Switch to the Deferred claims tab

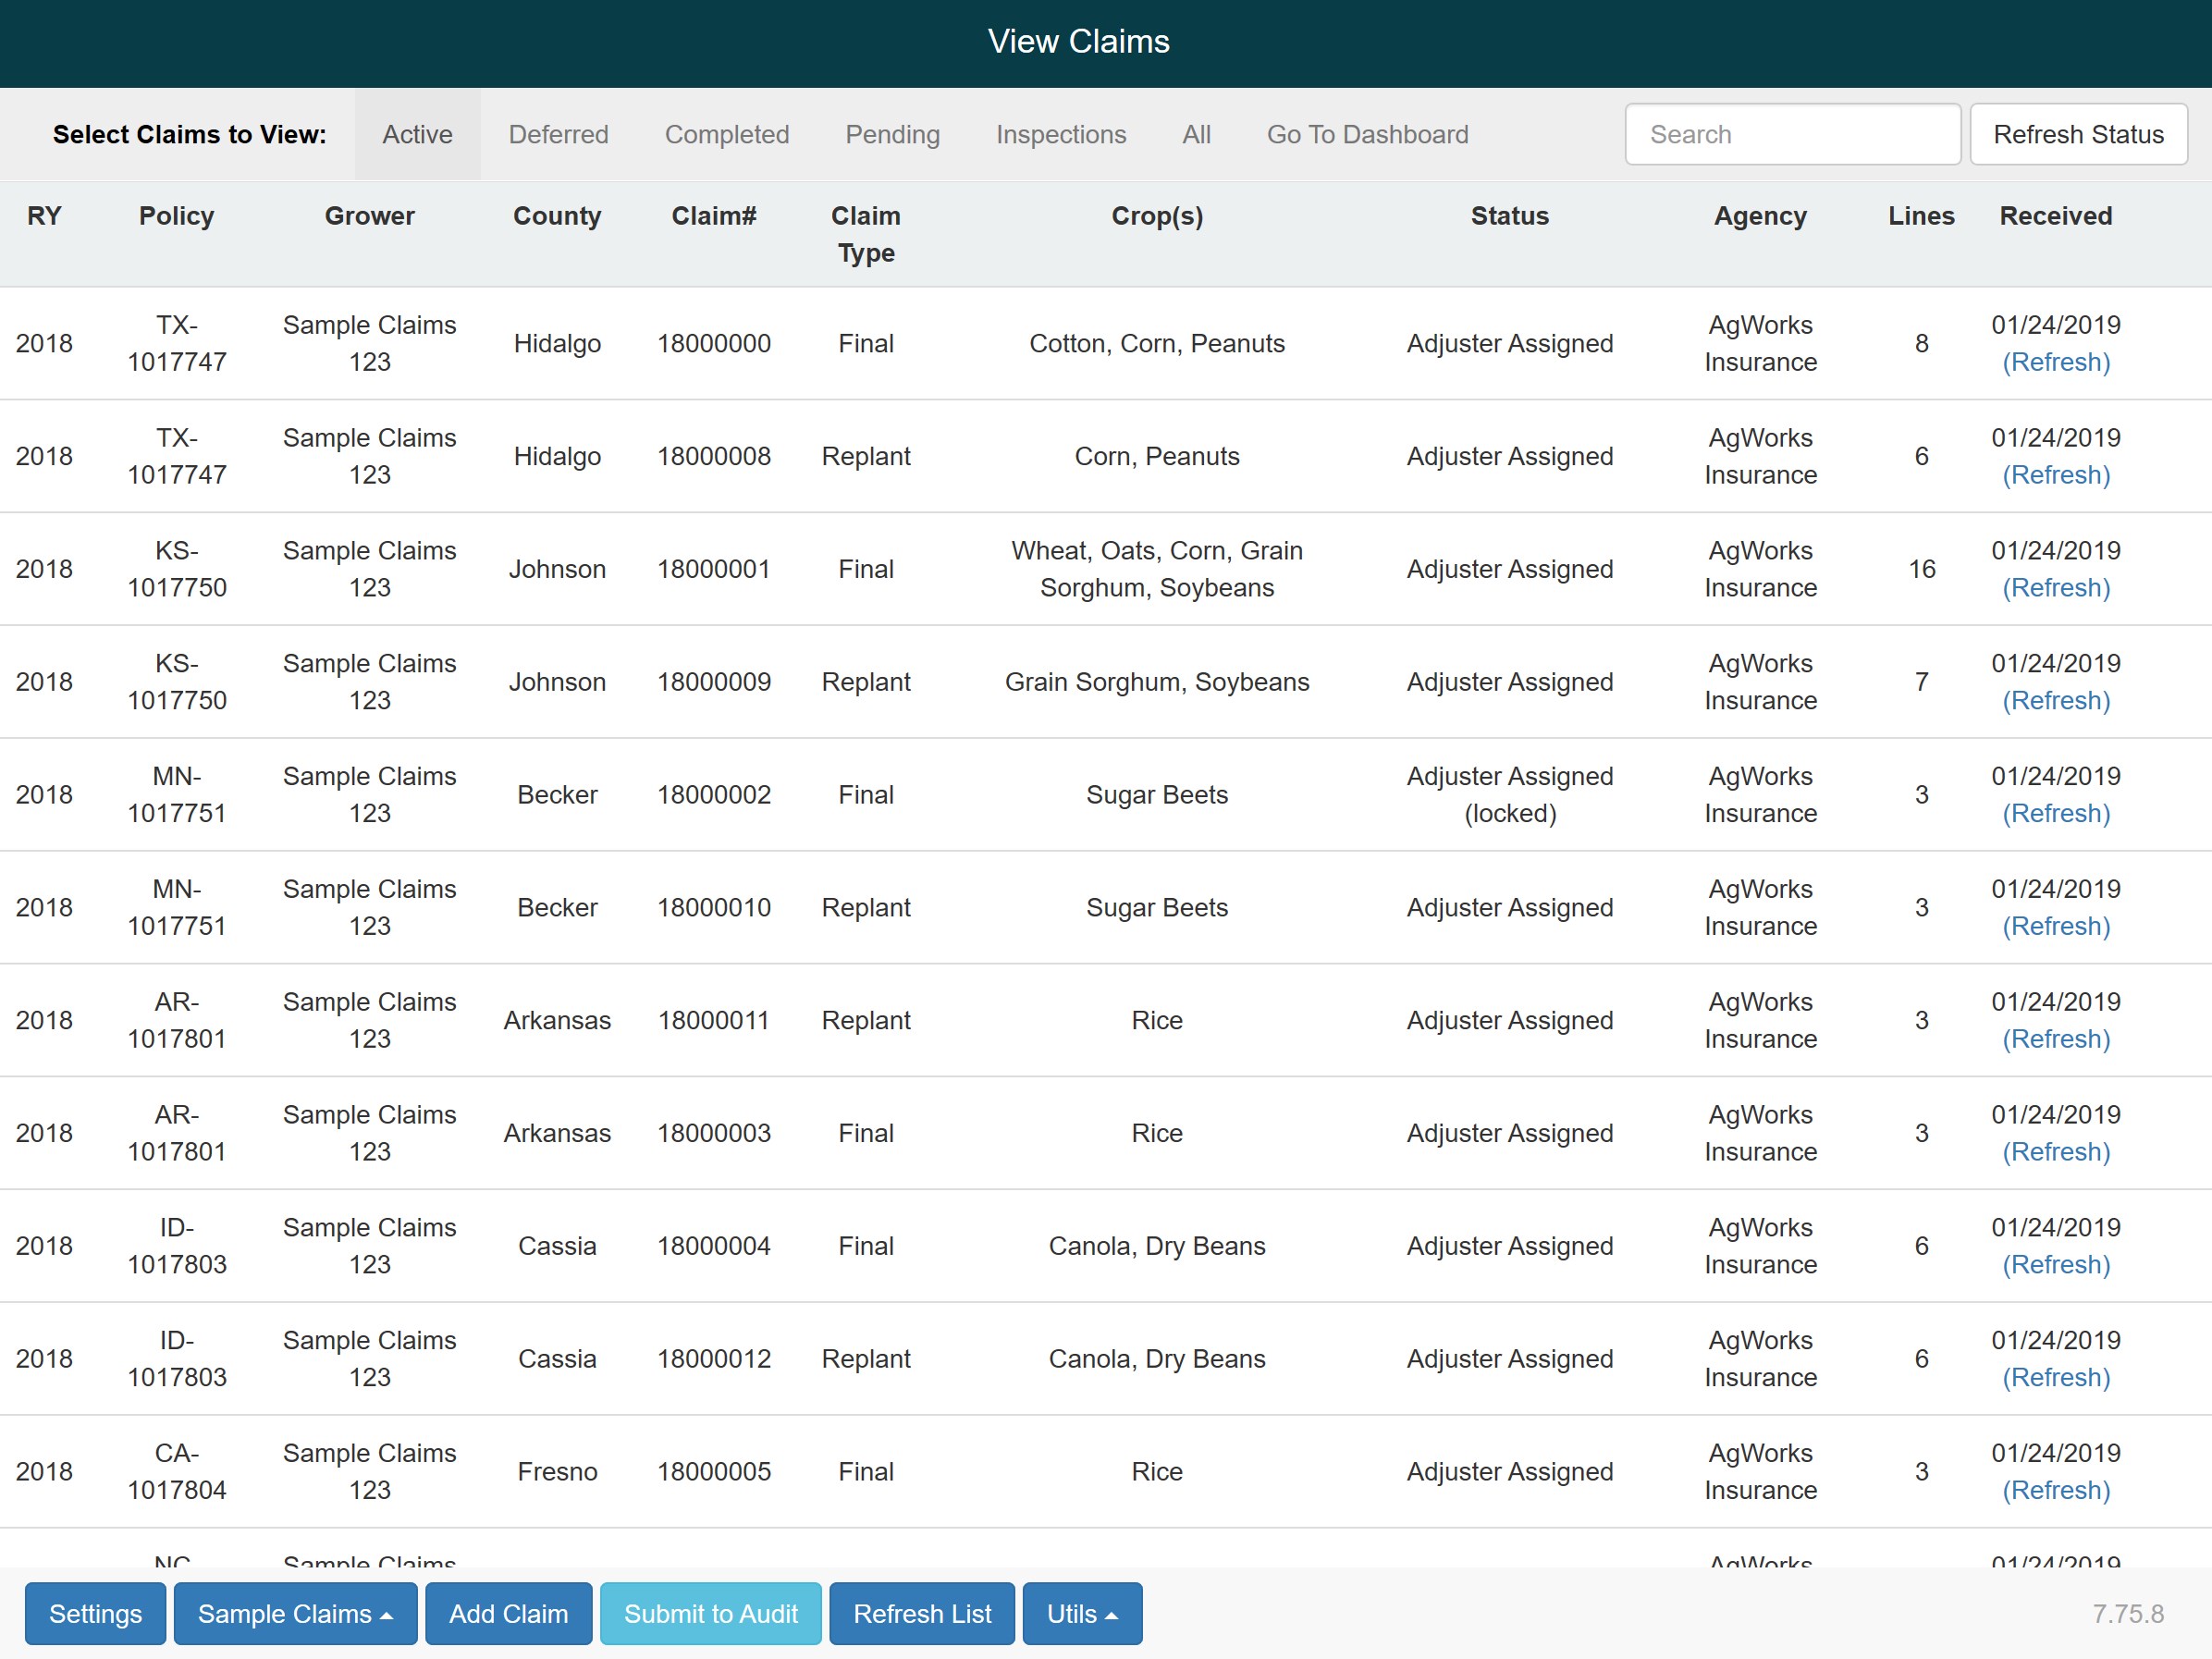point(558,134)
